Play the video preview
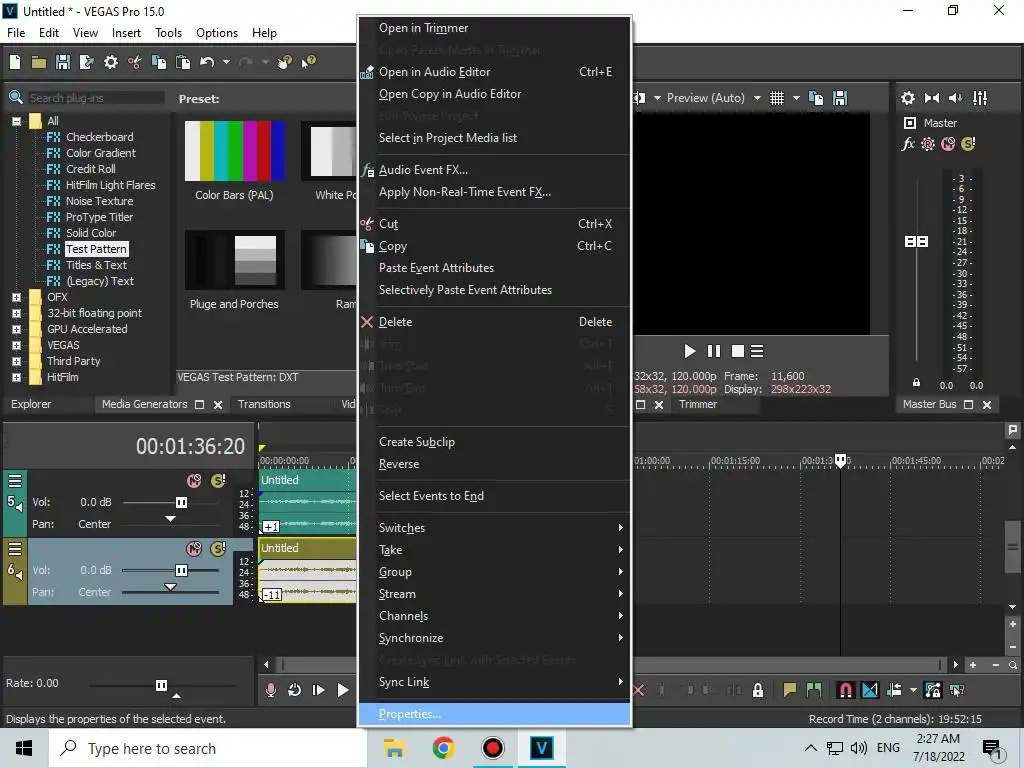This screenshot has height=768, width=1024. pos(690,351)
